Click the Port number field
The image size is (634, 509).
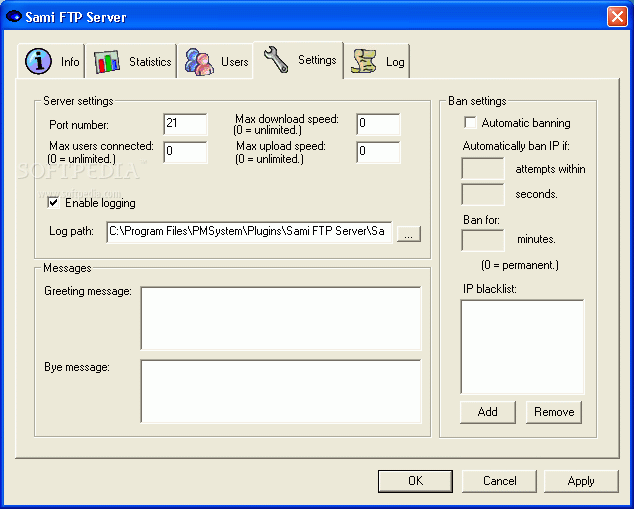[x=185, y=124]
